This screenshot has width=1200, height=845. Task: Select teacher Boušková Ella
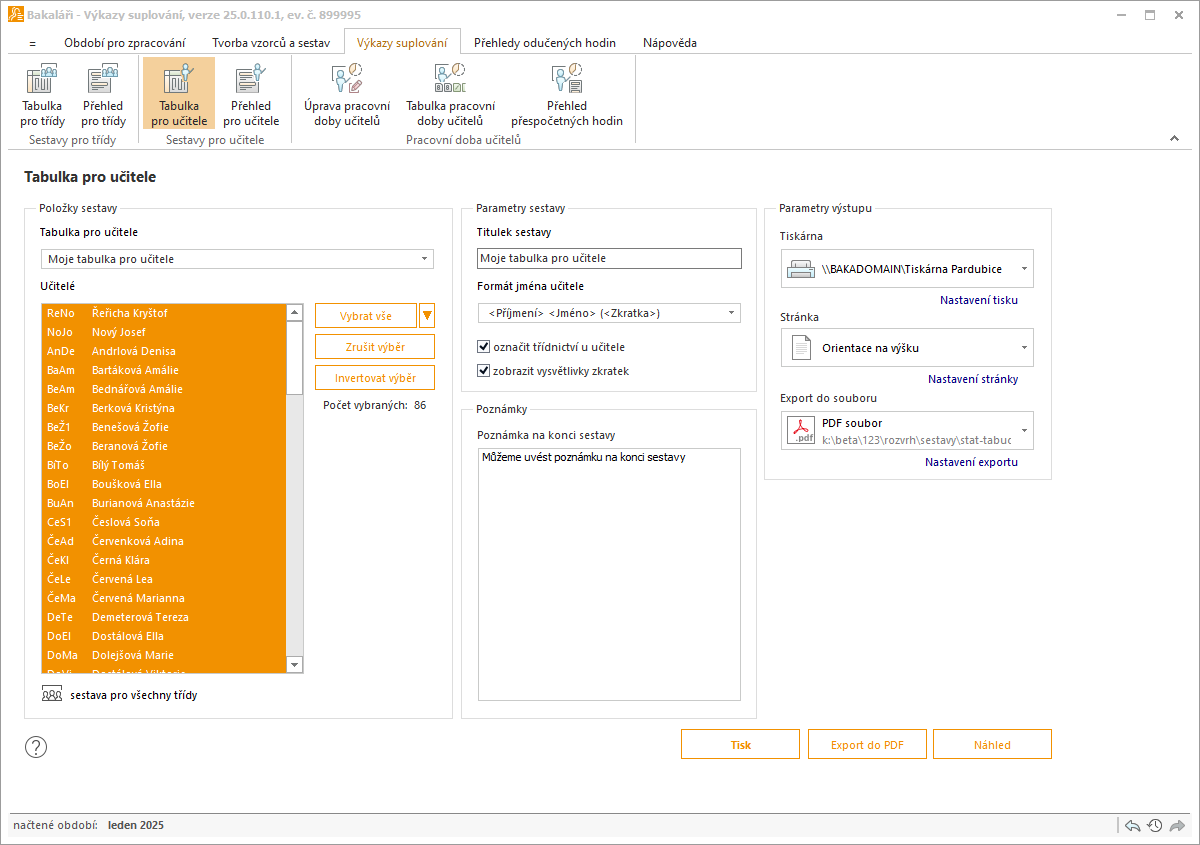point(164,484)
